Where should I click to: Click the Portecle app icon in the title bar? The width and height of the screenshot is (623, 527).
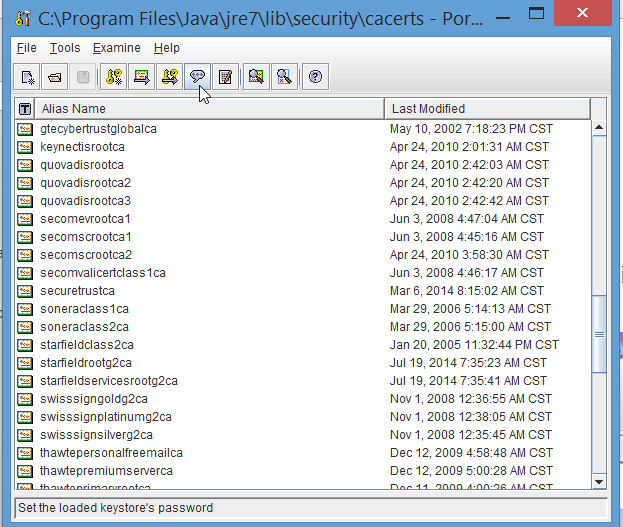coord(23,18)
